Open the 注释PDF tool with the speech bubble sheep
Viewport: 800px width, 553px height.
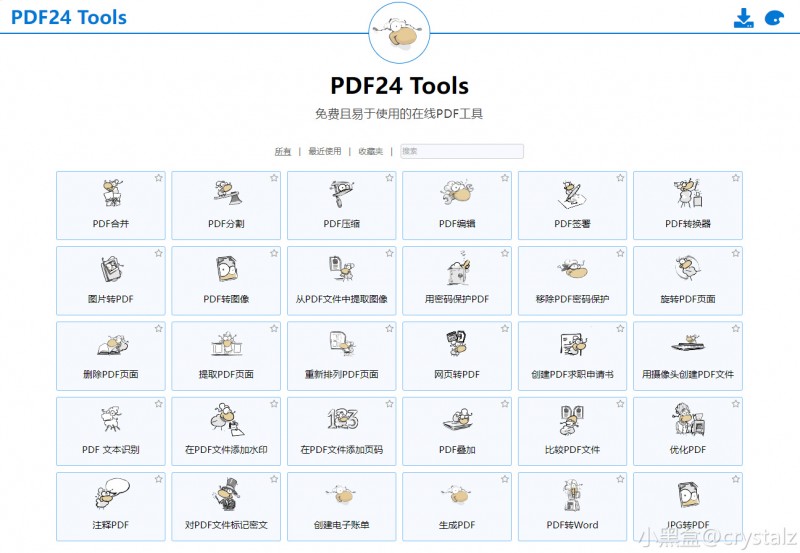[x=111, y=507]
